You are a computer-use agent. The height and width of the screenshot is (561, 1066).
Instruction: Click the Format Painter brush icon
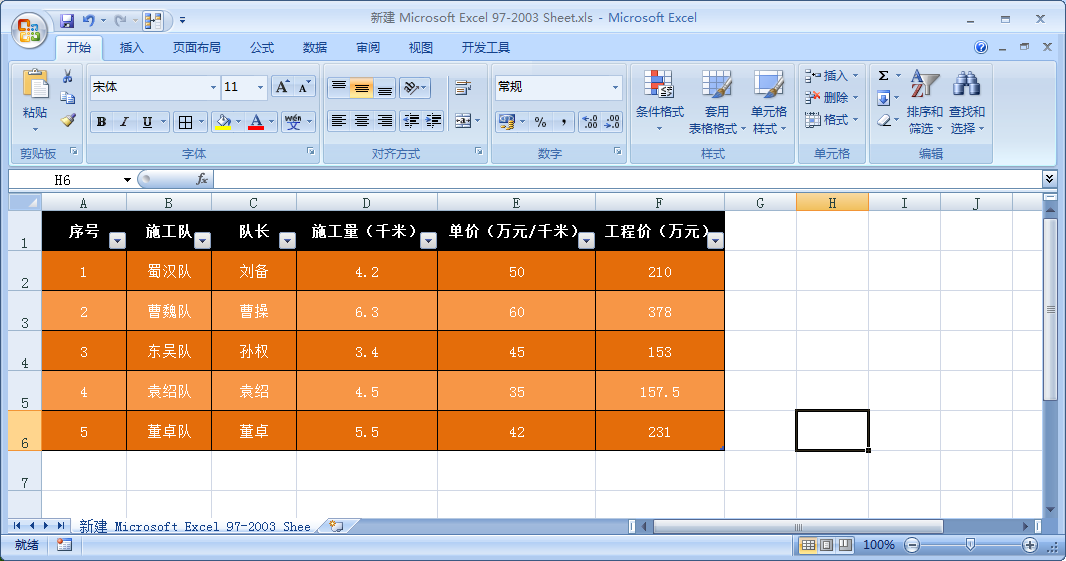[68, 120]
